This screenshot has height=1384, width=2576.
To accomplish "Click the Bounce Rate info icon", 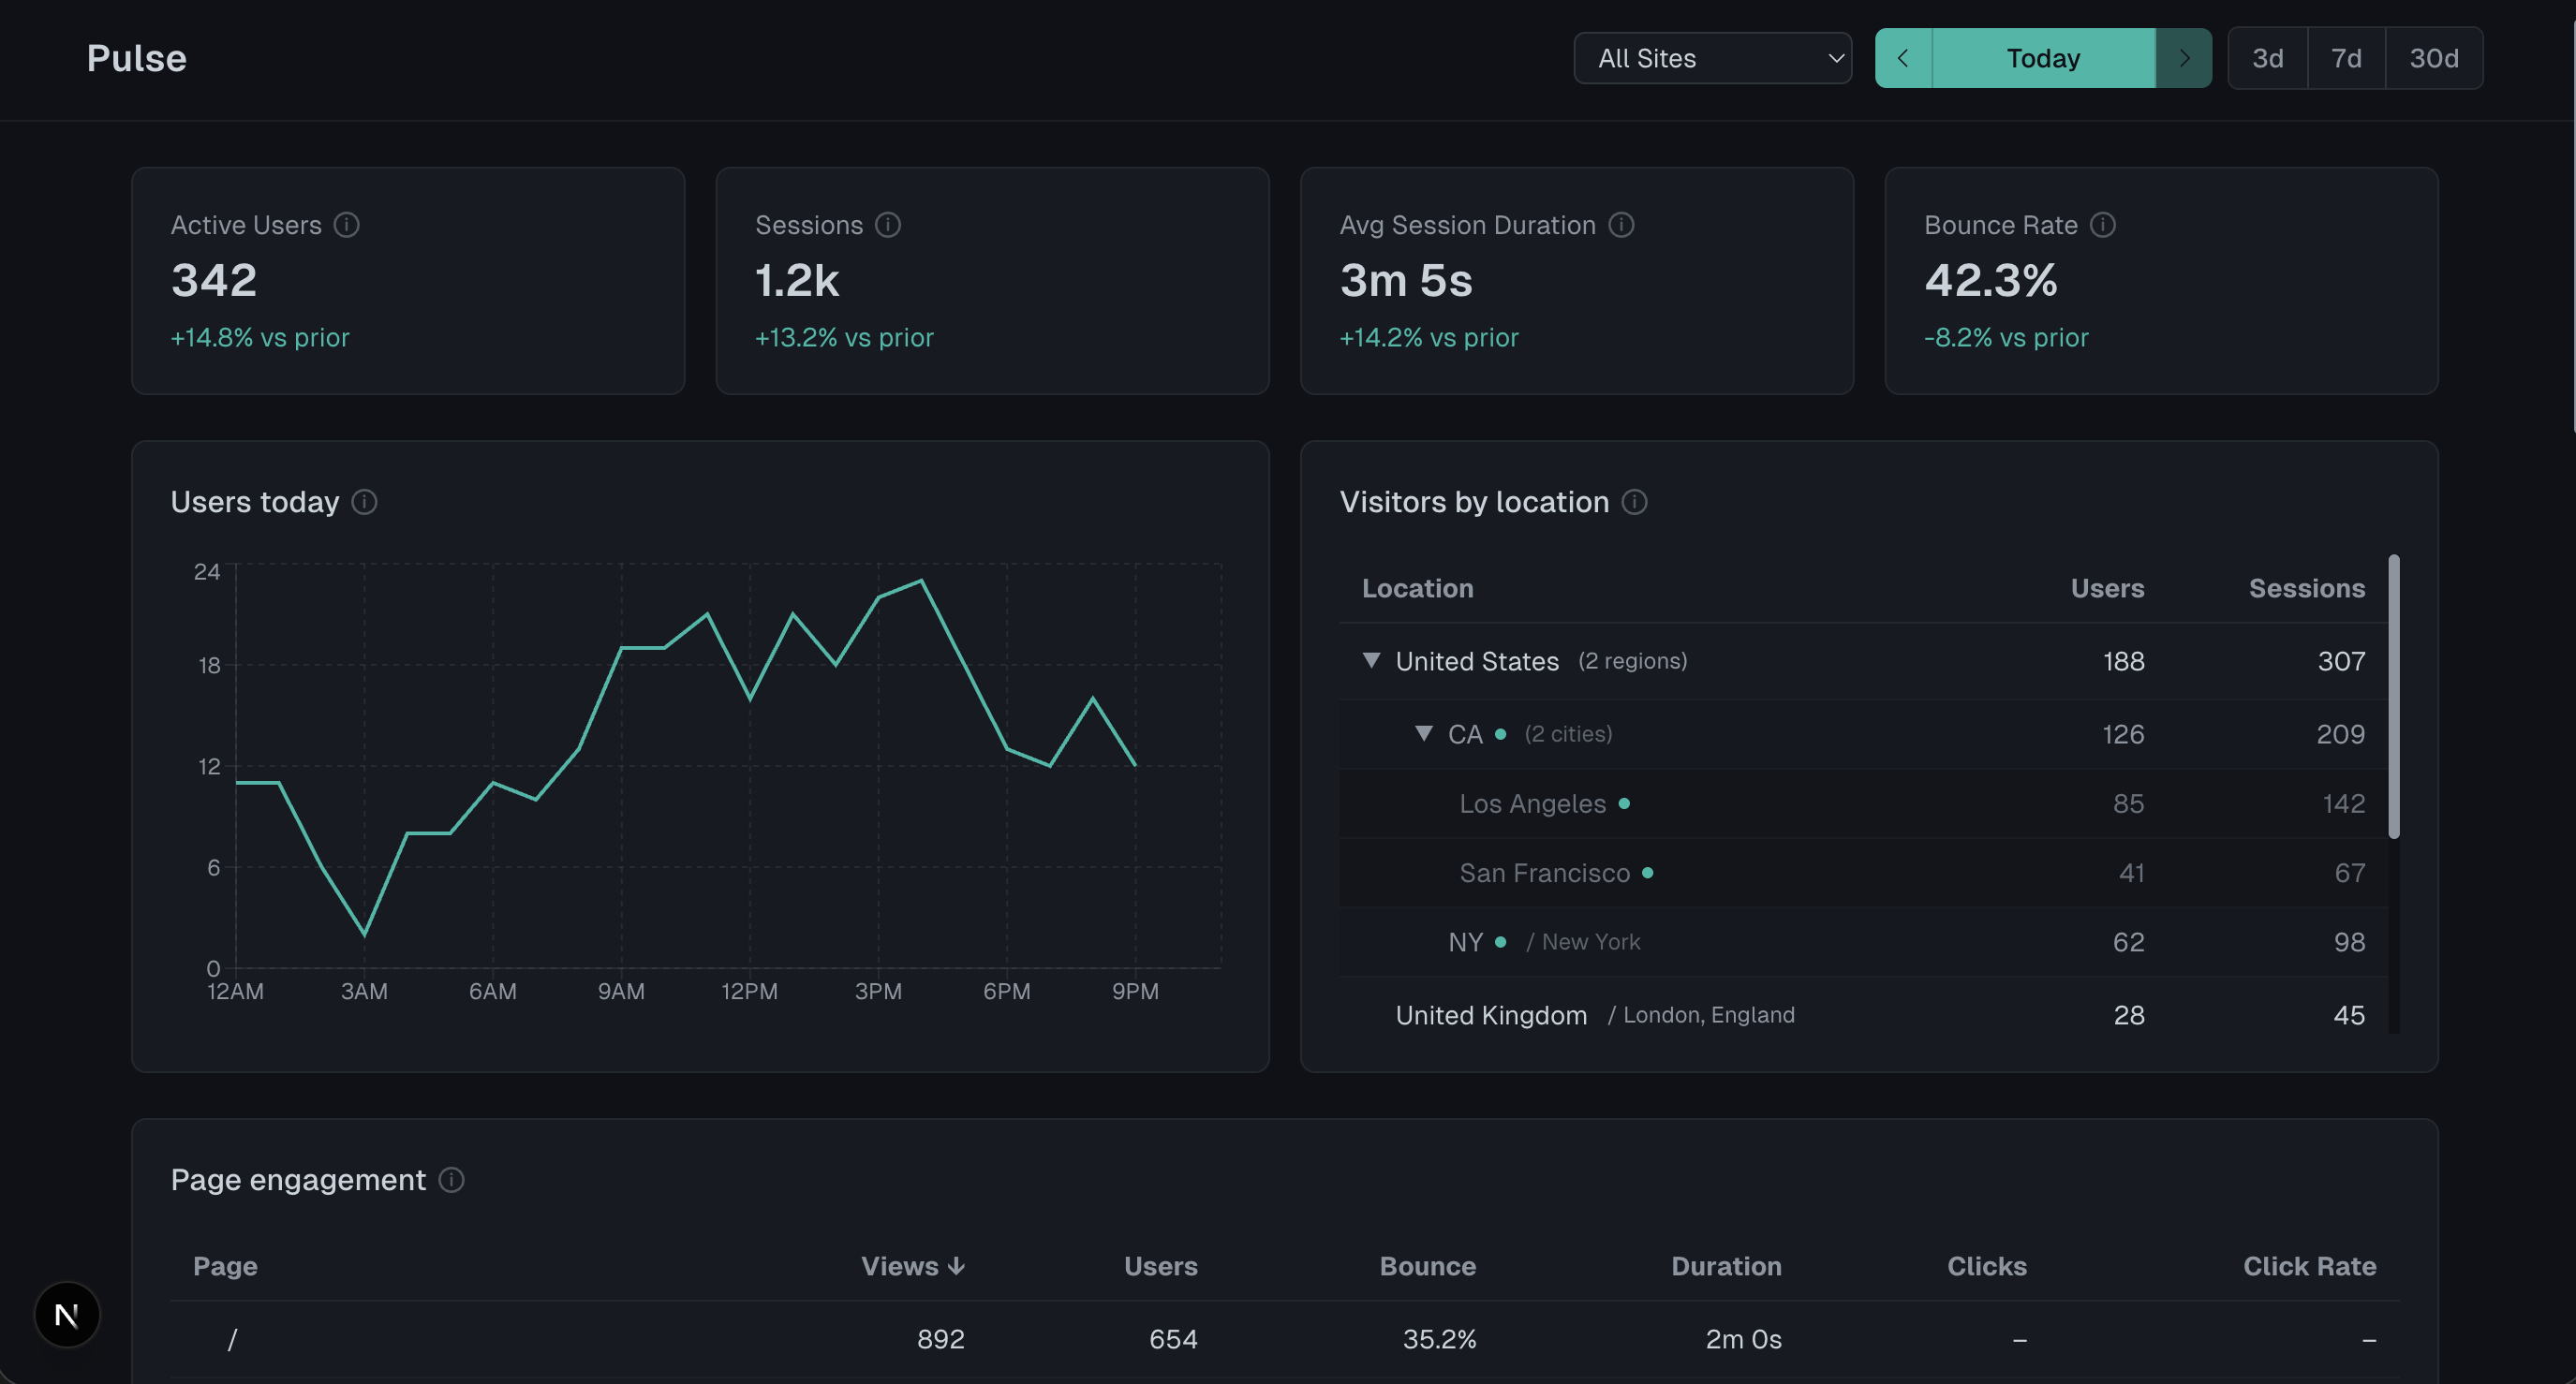I will (x=2102, y=225).
